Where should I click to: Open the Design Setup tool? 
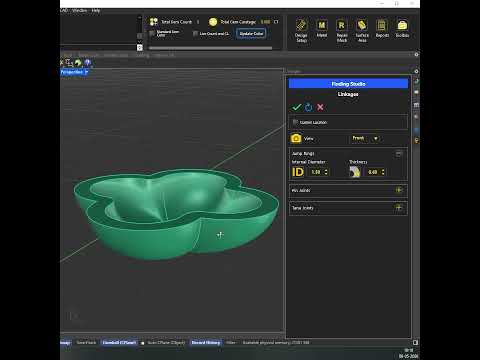coord(301,30)
